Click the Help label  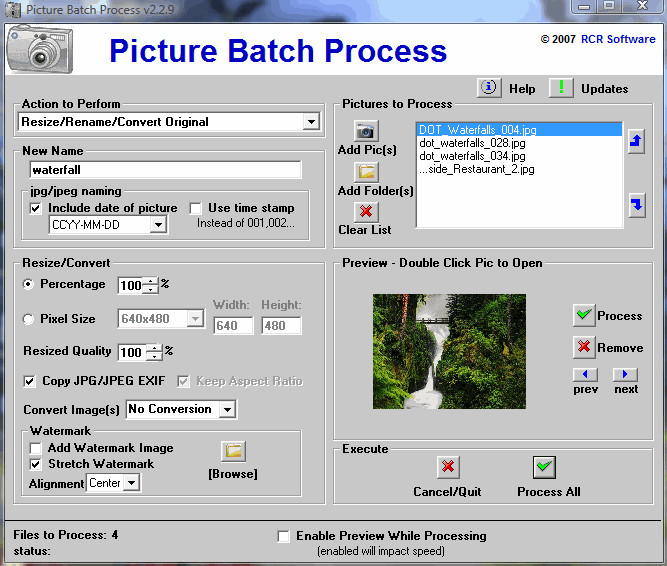tap(522, 88)
